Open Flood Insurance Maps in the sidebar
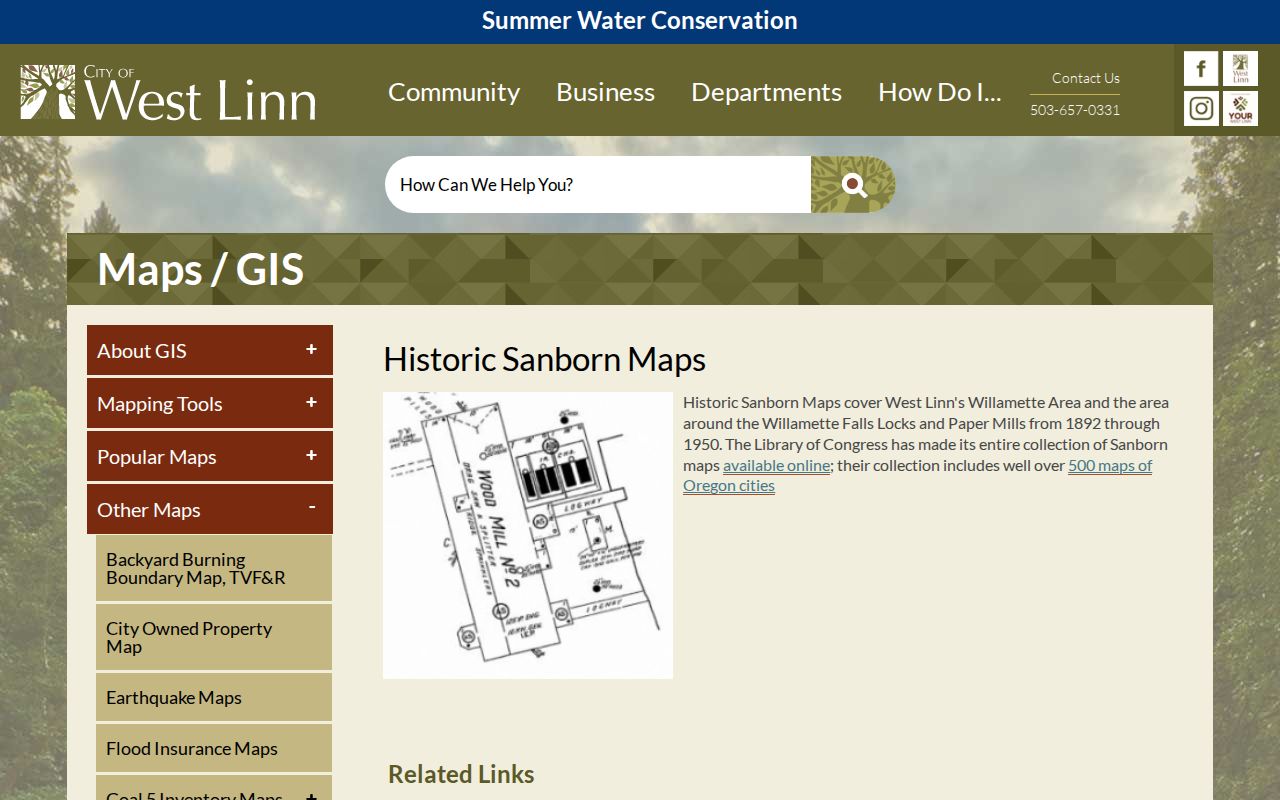1280x800 pixels. coord(214,749)
